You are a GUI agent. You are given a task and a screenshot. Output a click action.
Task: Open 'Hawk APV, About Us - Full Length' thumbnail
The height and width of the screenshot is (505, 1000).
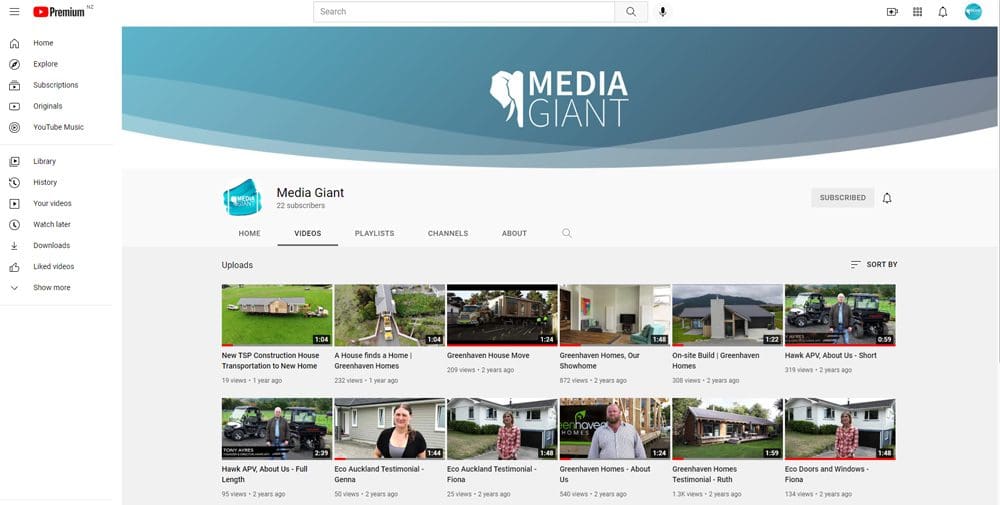277,429
